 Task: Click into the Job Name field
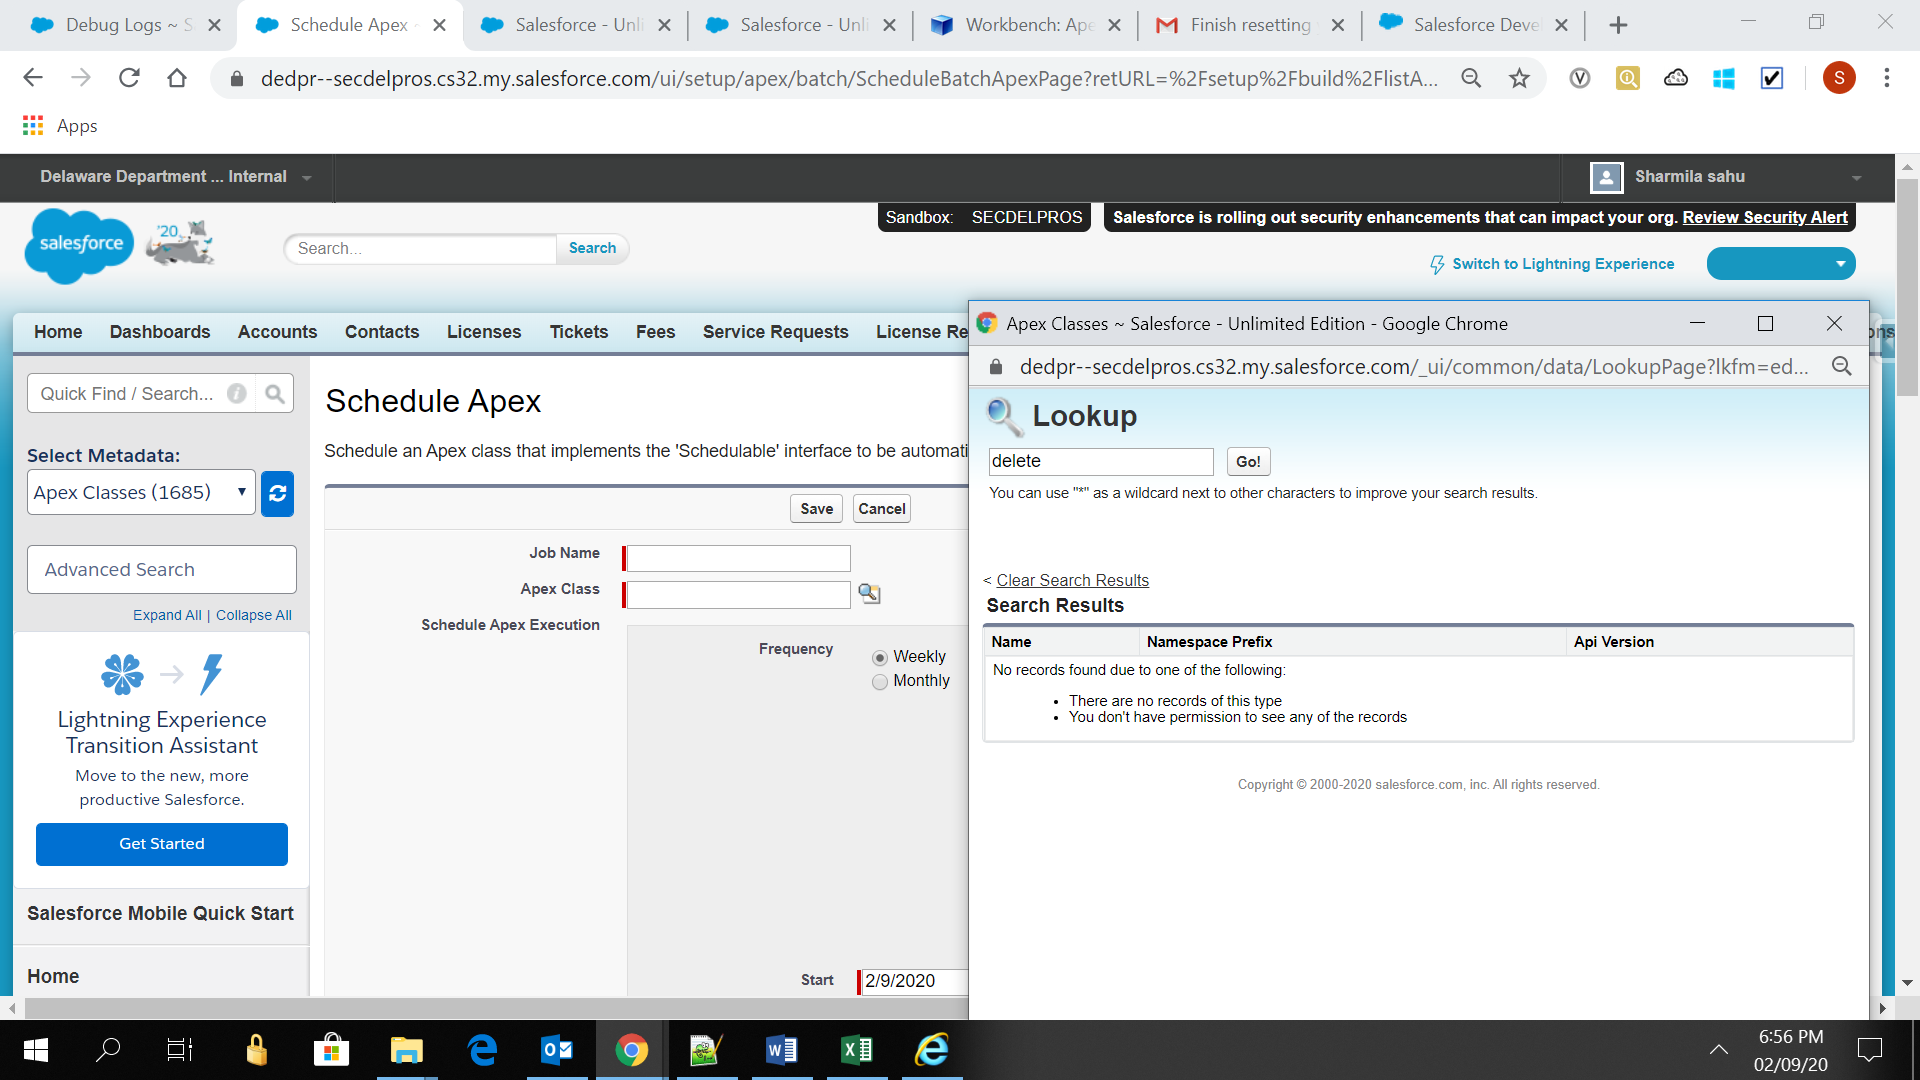pyautogui.click(x=738, y=558)
